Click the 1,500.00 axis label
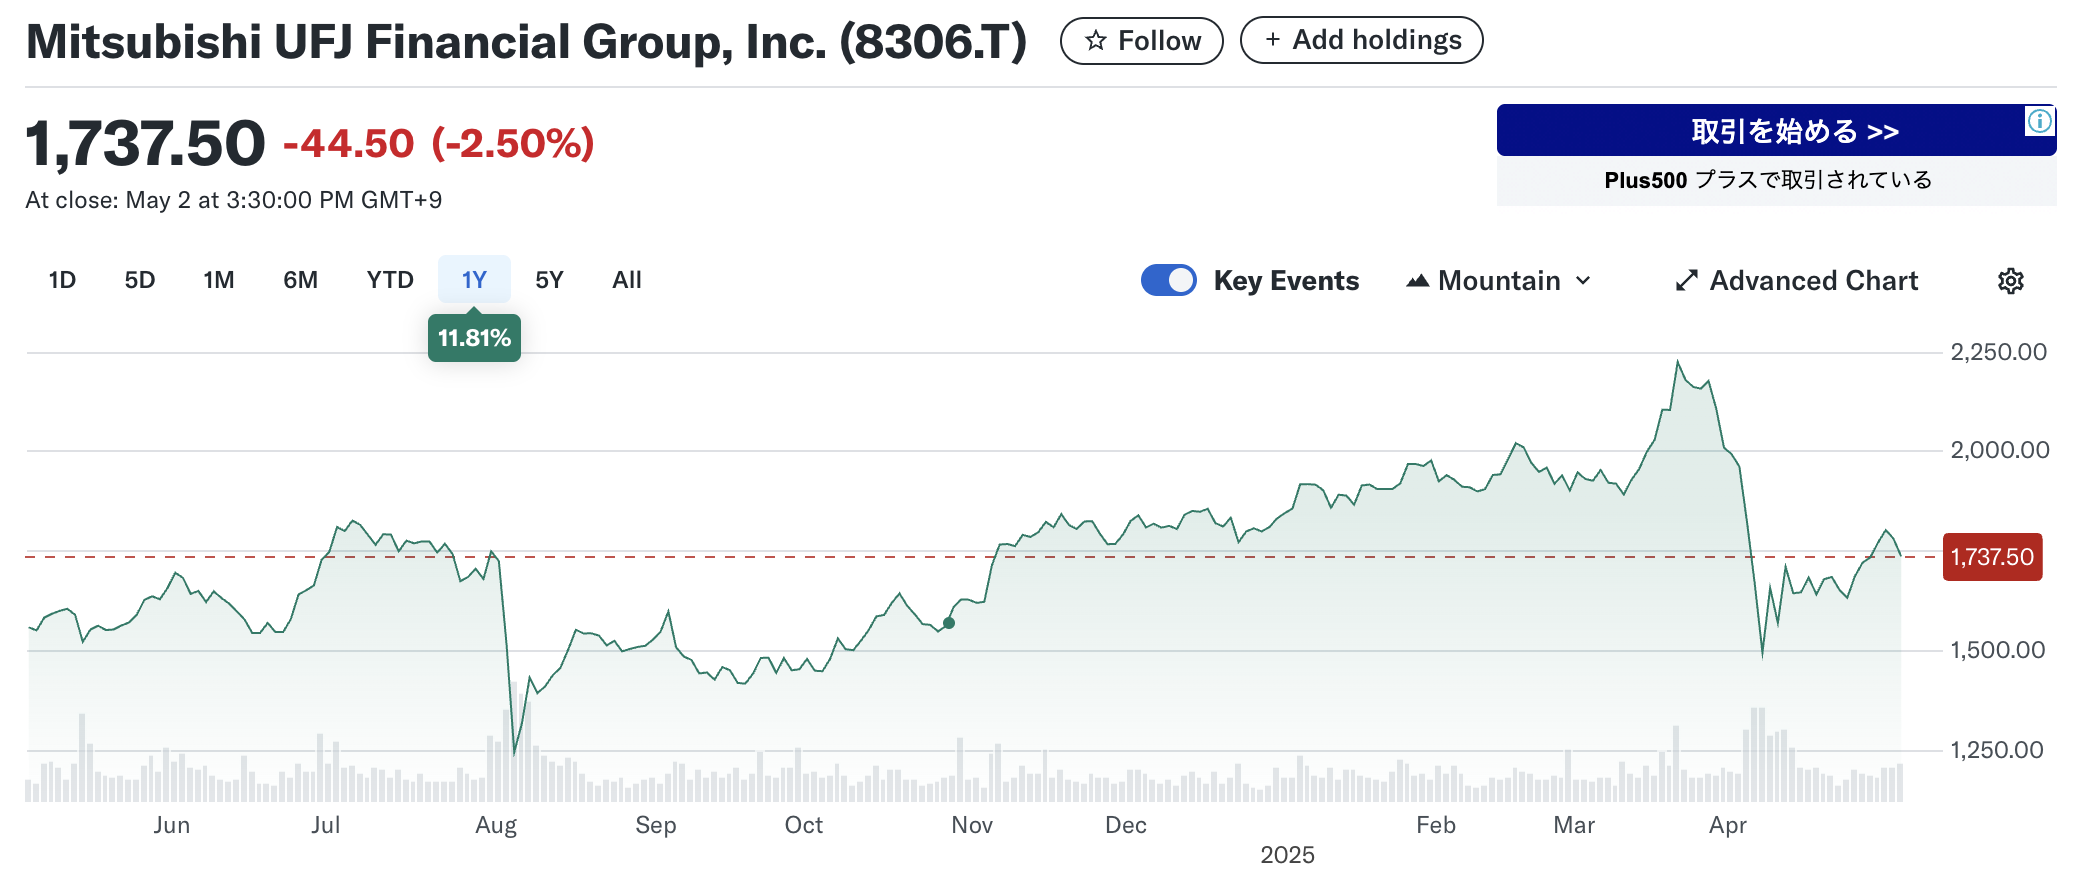The height and width of the screenshot is (881, 2078). 1997,650
